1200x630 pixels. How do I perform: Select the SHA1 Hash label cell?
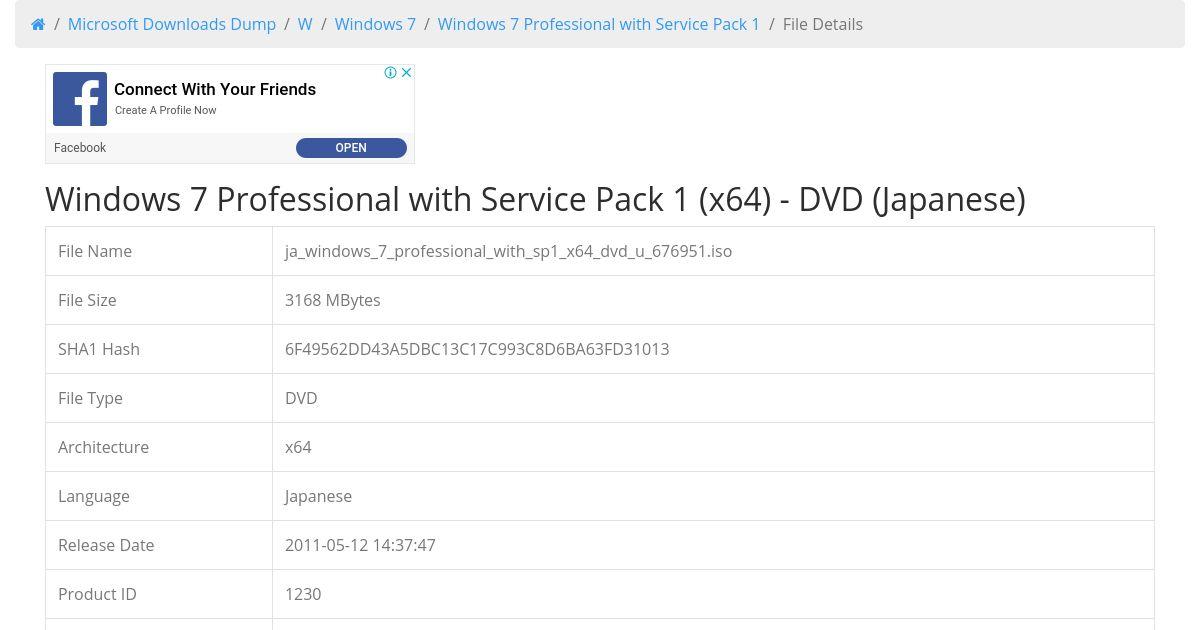(159, 349)
